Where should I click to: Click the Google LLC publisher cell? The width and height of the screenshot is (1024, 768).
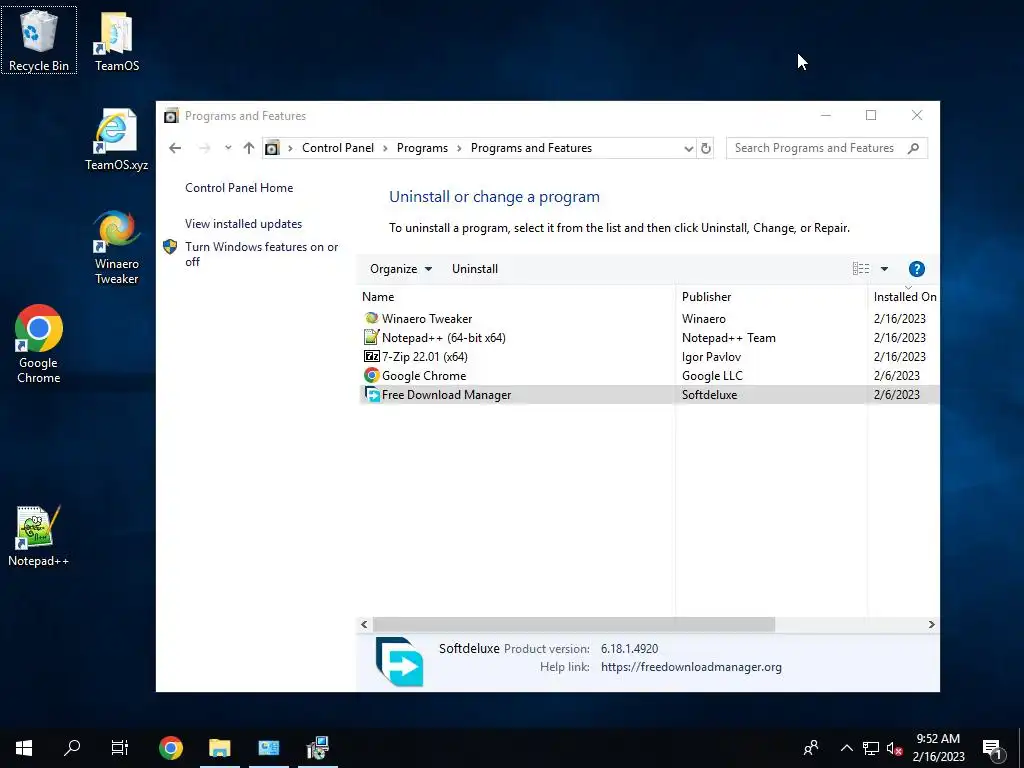click(x=712, y=376)
